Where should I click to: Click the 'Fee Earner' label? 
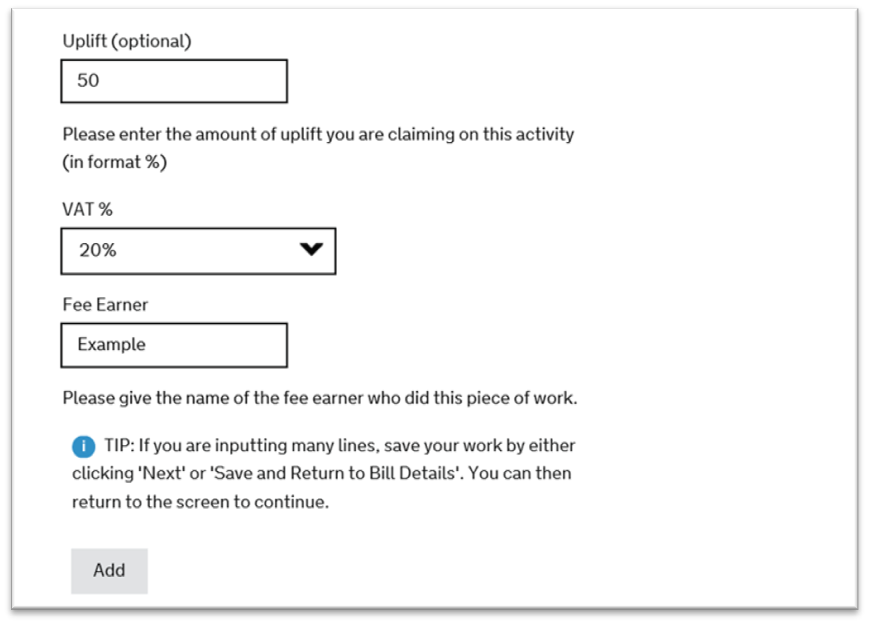pos(105,305)
